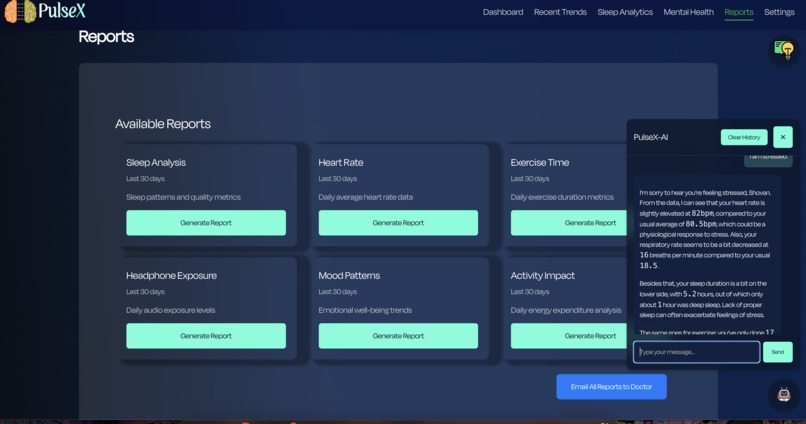Focus the chat message input field

[x=696, y=352]
